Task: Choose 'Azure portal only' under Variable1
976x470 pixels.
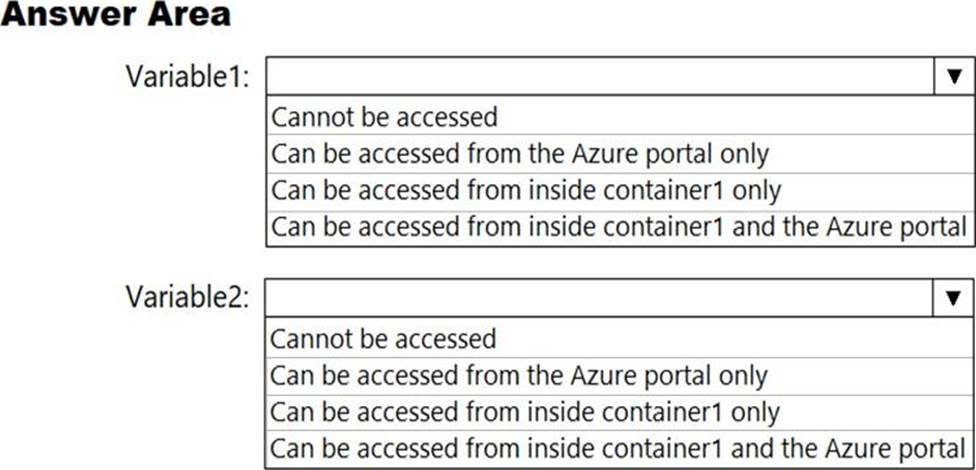Action: click(520, 154)
